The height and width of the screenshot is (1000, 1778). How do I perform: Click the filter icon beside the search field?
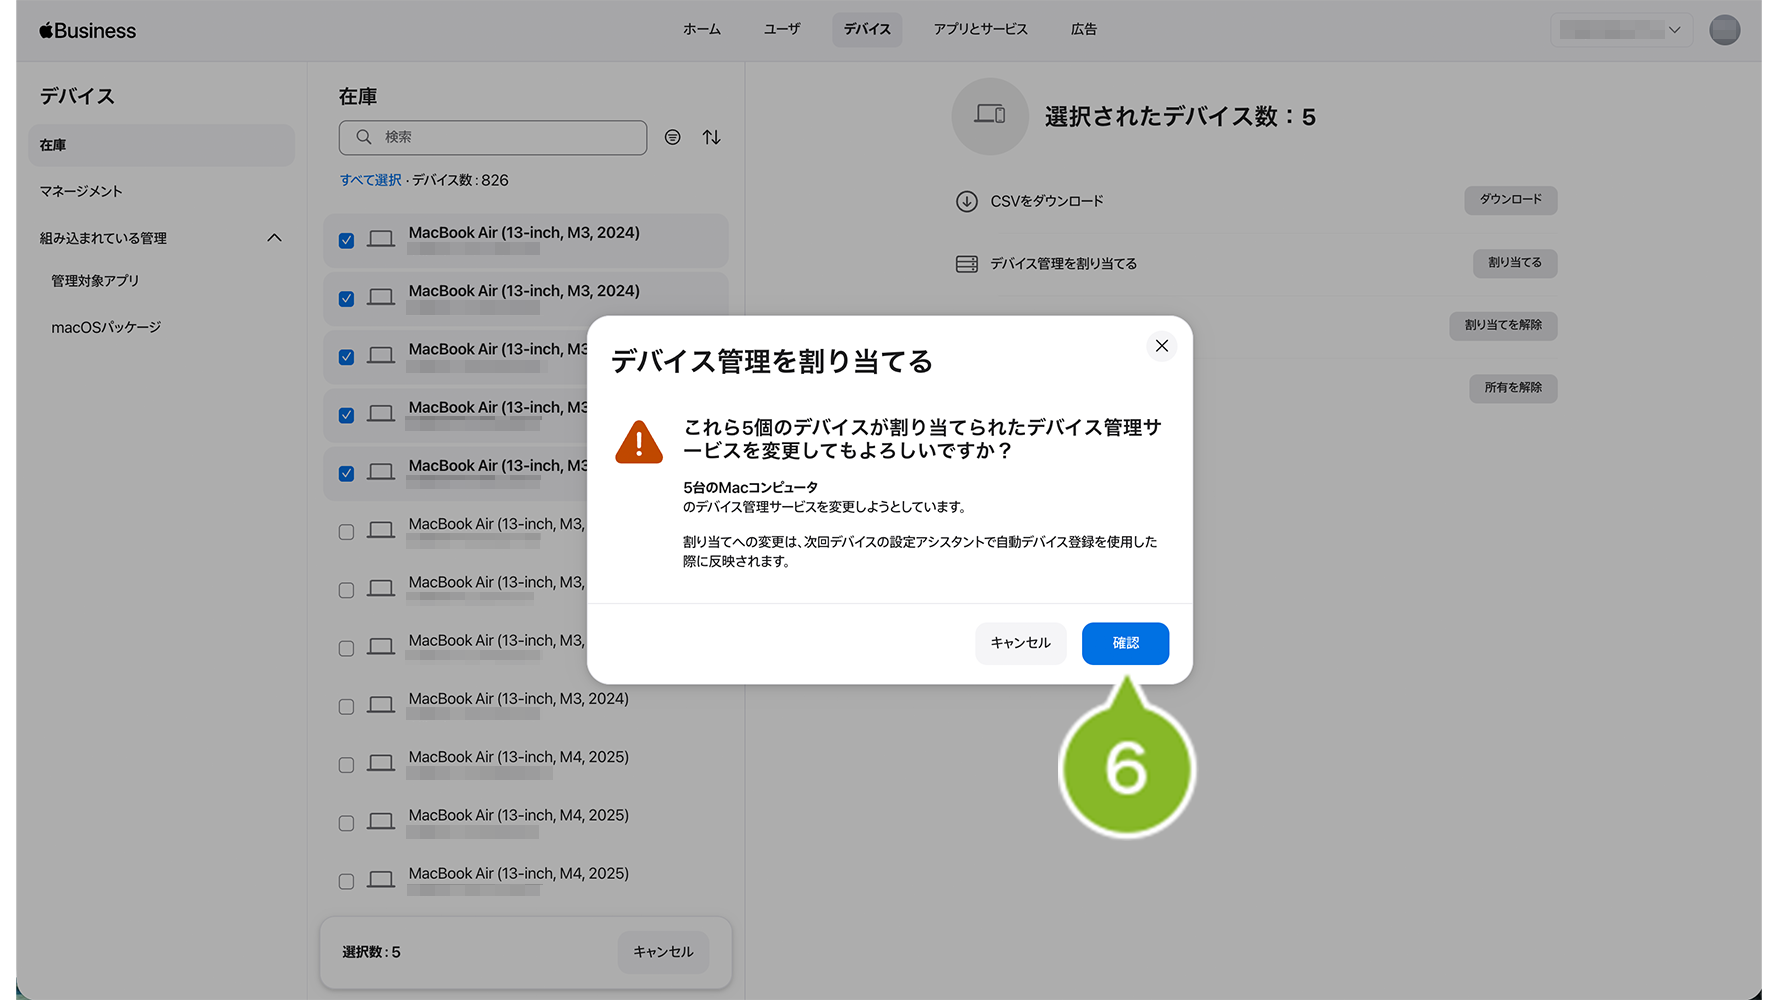673,137
